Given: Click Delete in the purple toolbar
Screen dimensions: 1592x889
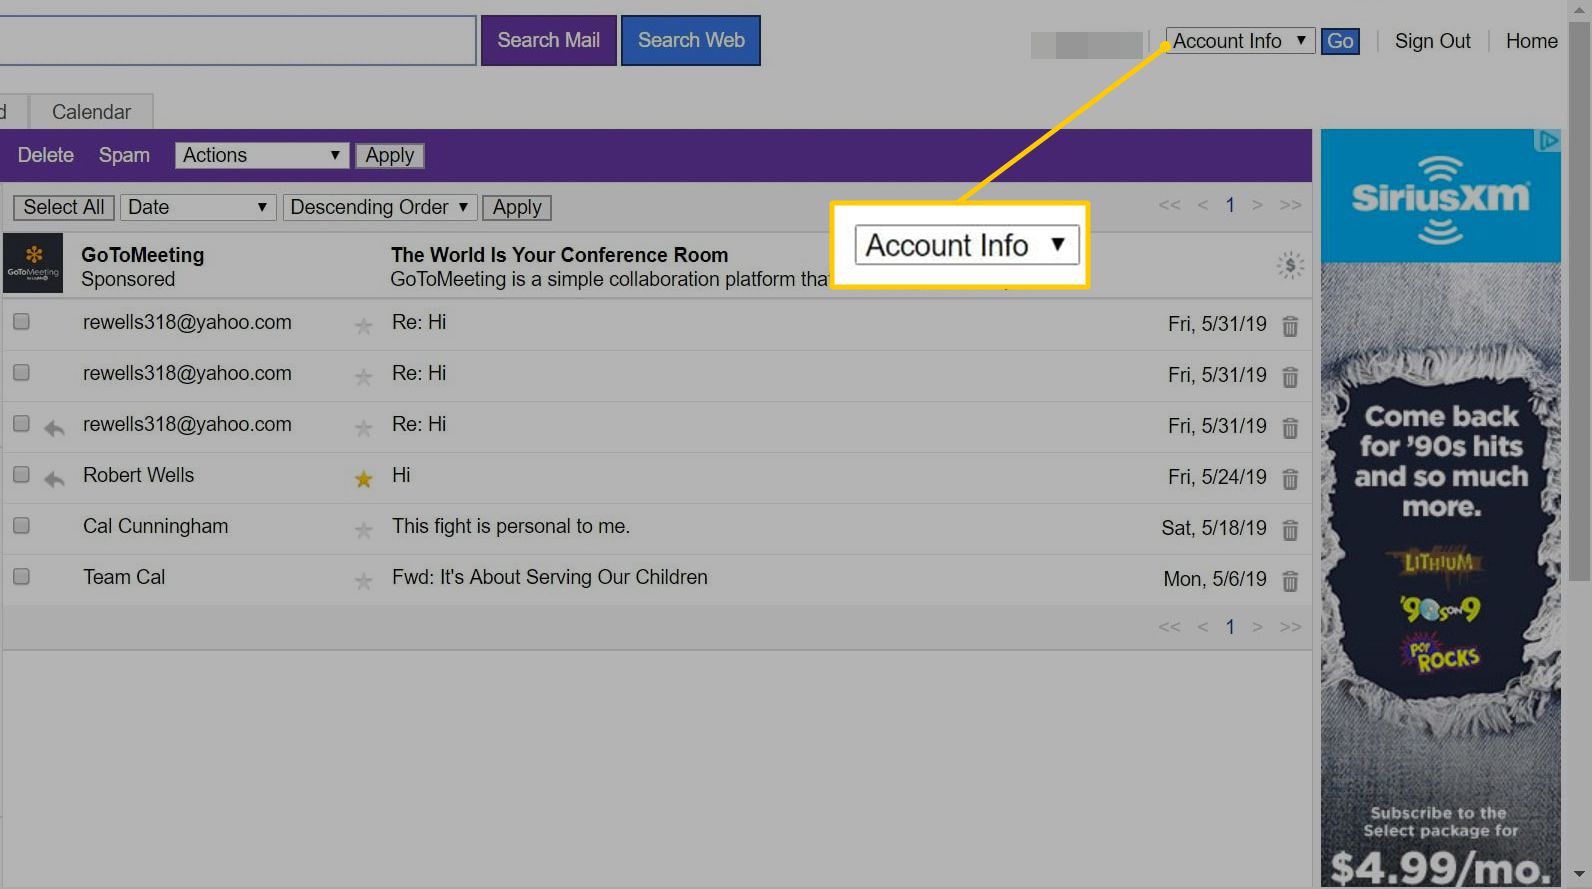Looking at the screenshot, I should point(46,155).
